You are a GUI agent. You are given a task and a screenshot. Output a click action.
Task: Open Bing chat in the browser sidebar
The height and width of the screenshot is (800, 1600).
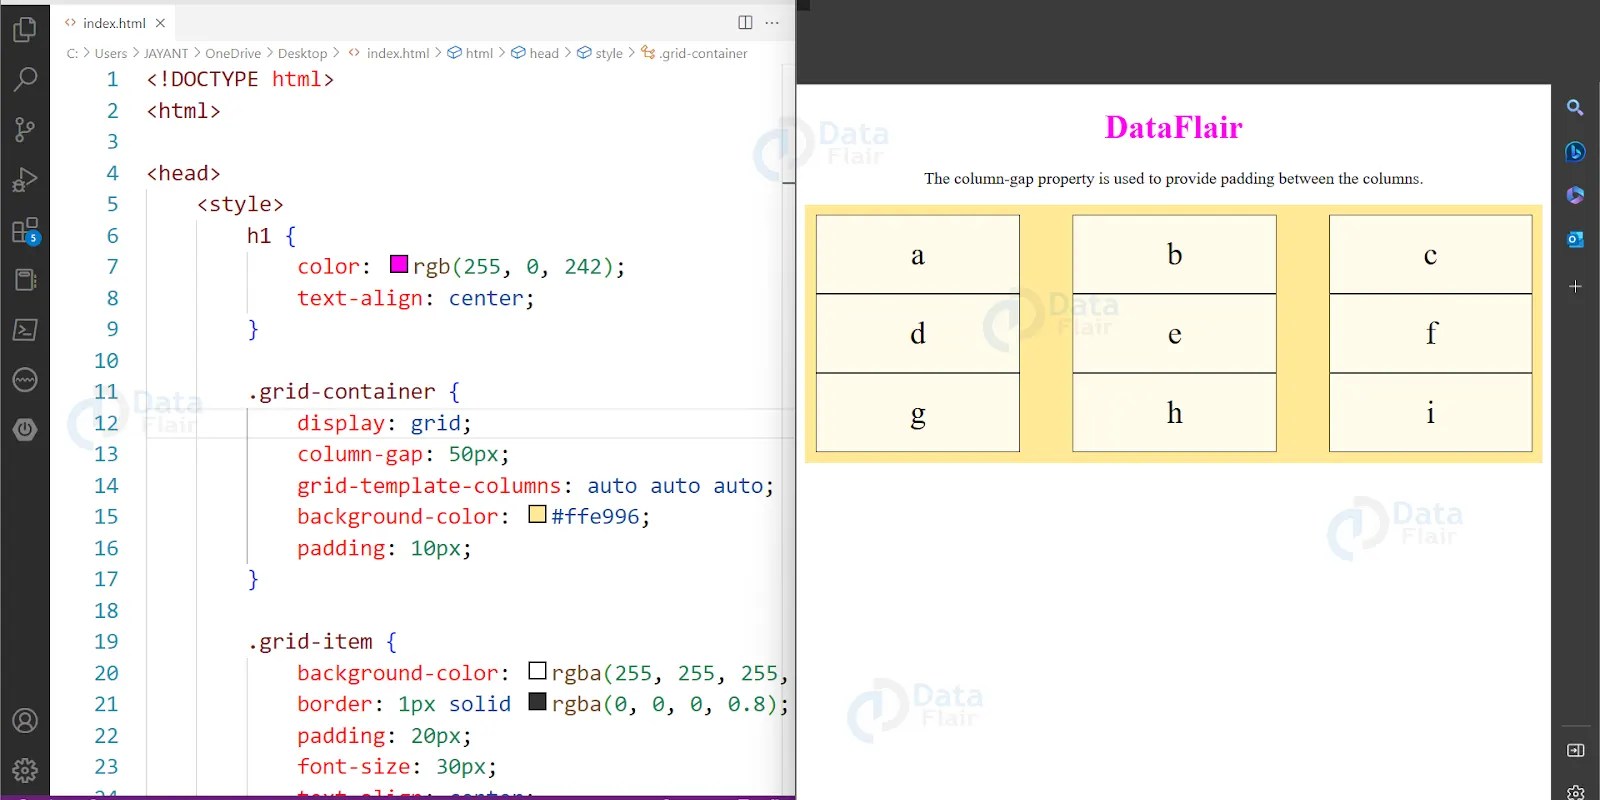pyautogui.click(x=1575, y=152)
